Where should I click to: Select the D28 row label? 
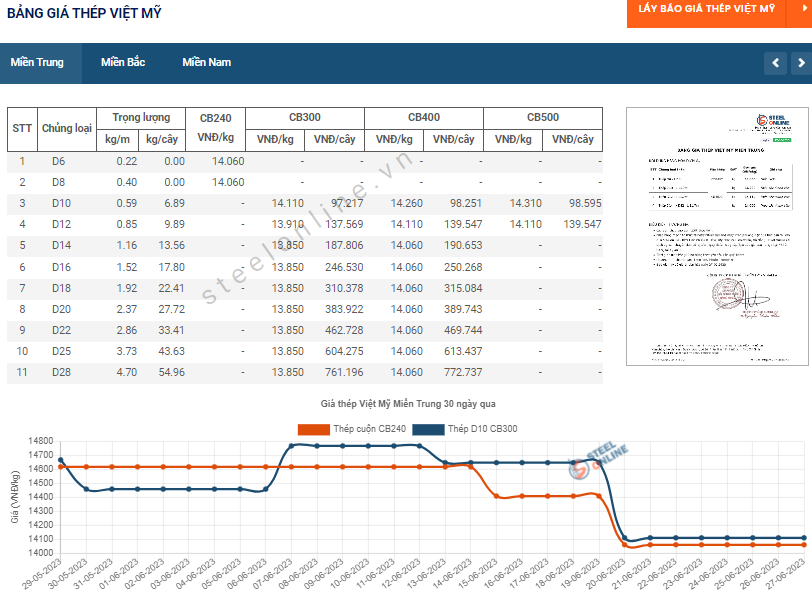pyautogui.click(x=61, y=372)
